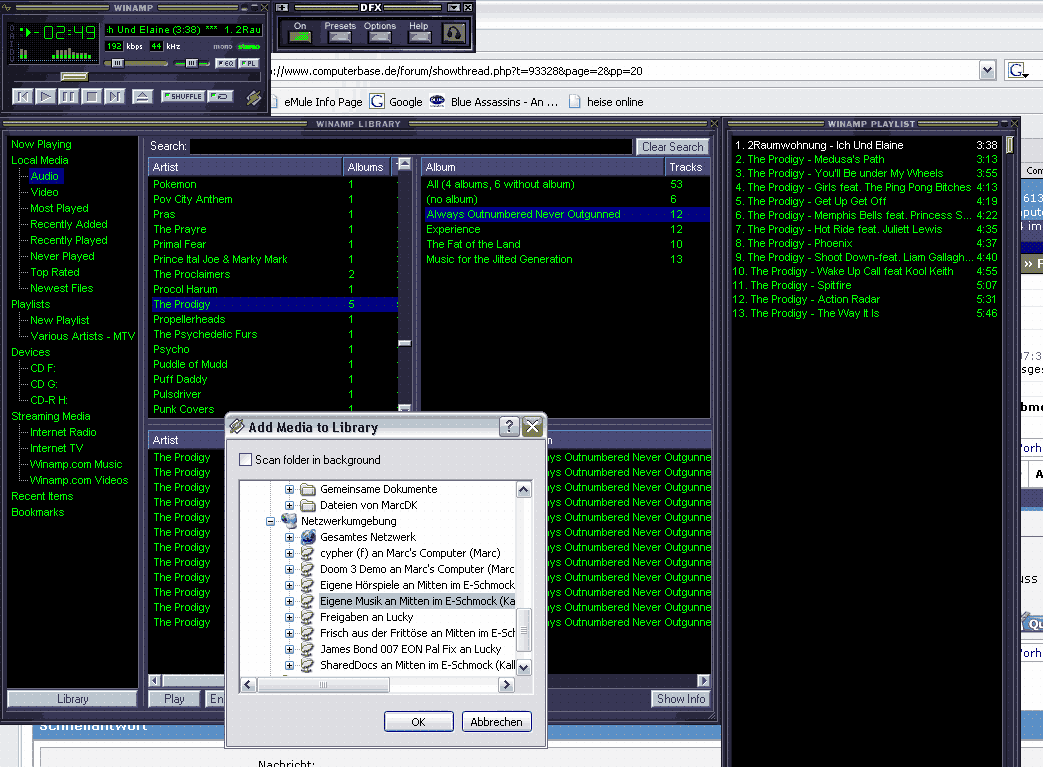
Task: Select album The Fat of the Land
Action: [x=565, y=244]
